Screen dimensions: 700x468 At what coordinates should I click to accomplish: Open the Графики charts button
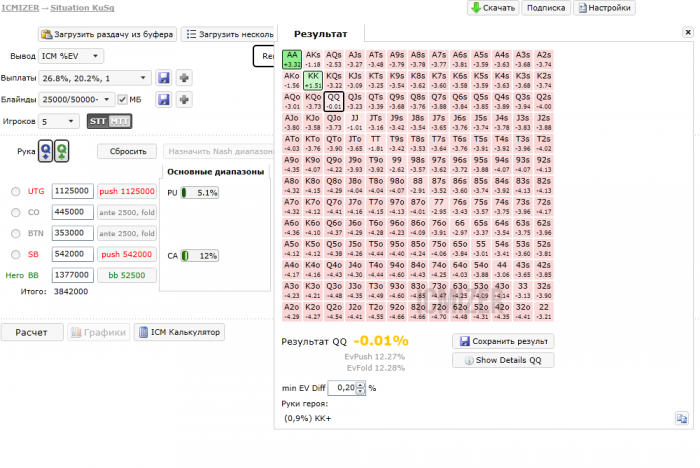point(99,332)
